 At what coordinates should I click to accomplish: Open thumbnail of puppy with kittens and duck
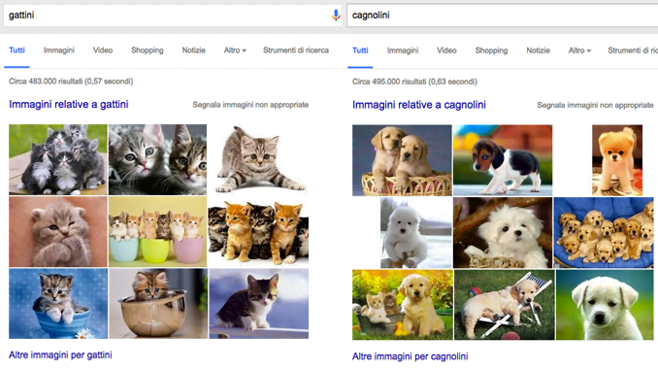click(402, 305)
